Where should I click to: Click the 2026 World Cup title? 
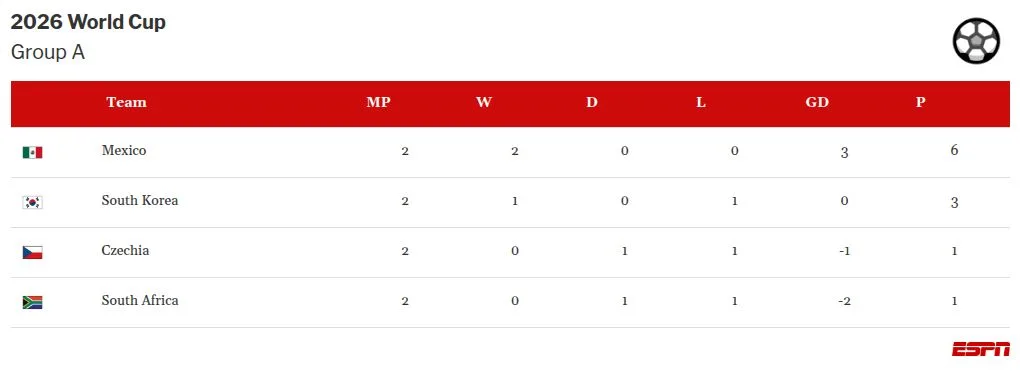pyautogui.click(x=88, y=22)
